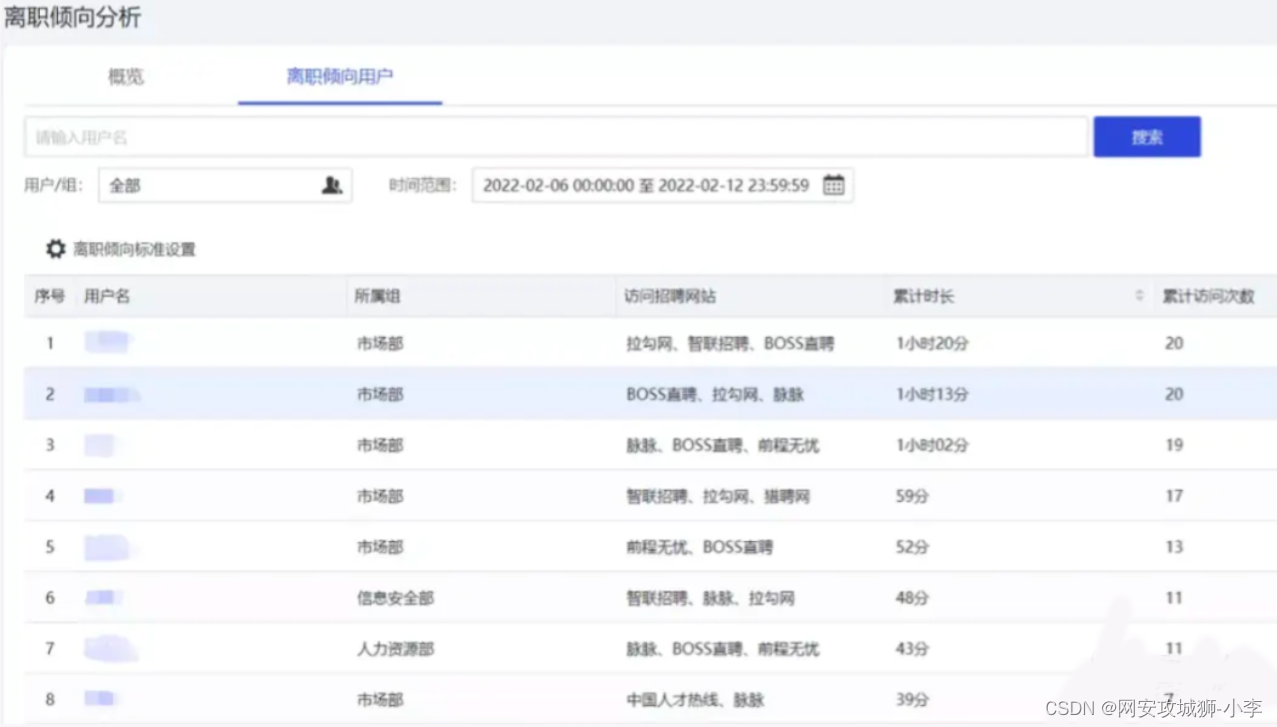The height and width of the screenshot is (727, 1277).
Task: Click visit count 13 in row 5
Action: tap(1174, 547)
